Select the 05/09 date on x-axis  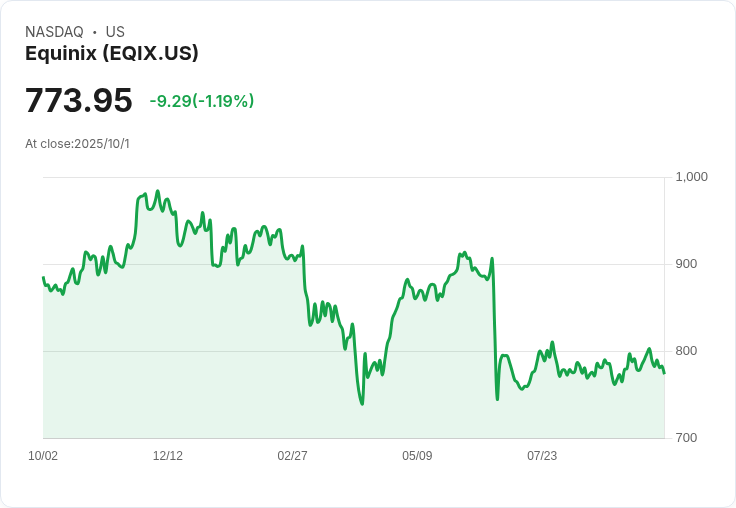click(417, 456)
